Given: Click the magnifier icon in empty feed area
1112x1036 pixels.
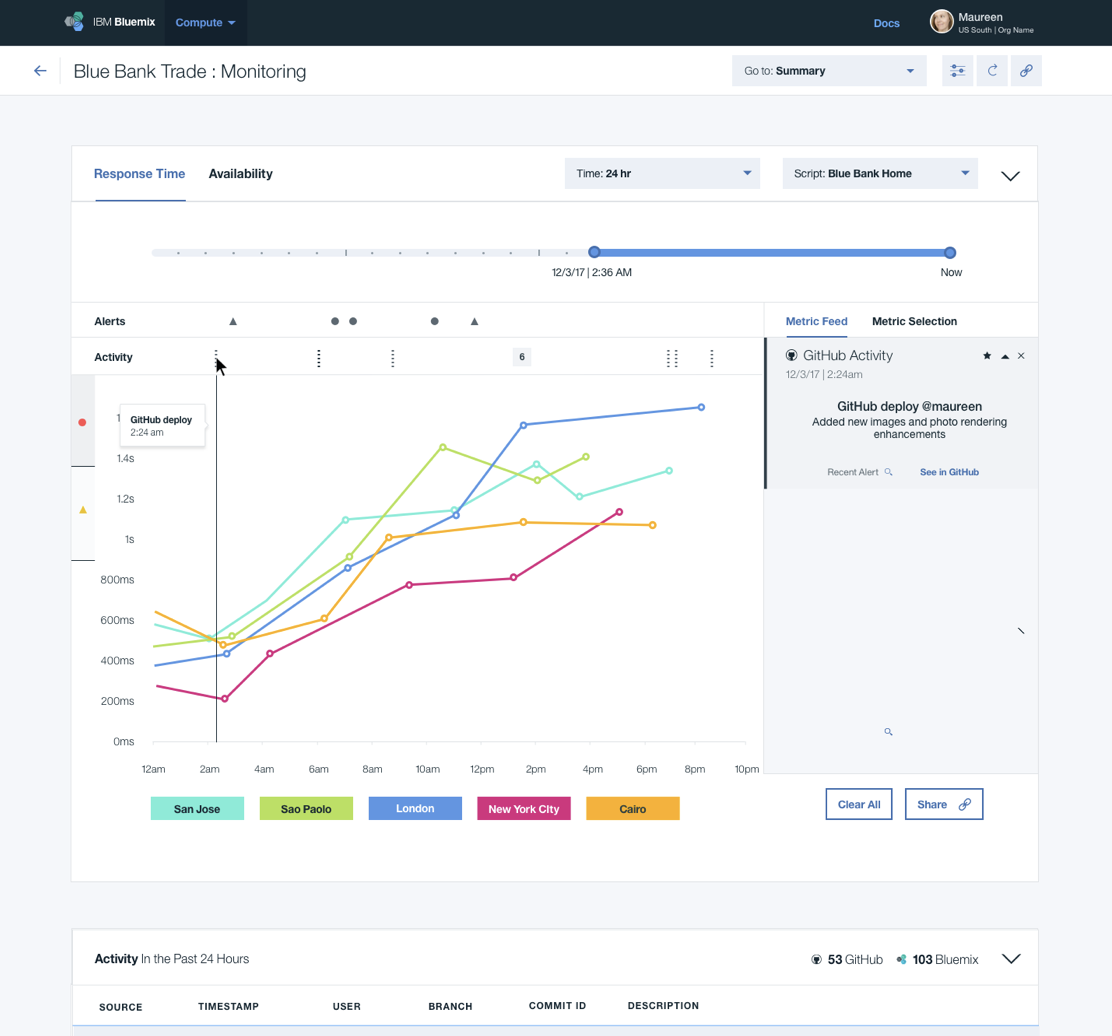Looking at the screenshot, I should coord(888,732).
